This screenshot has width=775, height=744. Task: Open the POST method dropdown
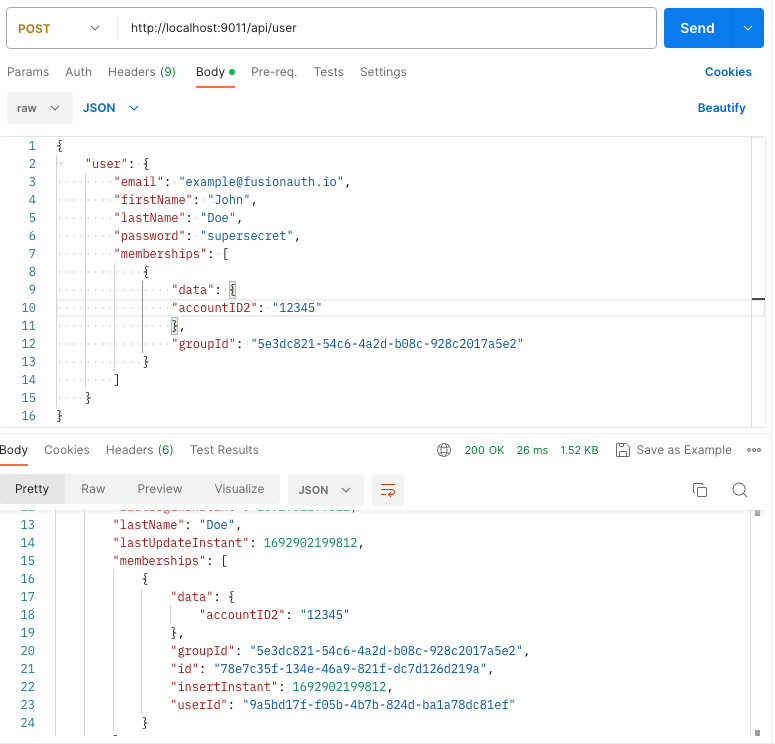click(x=60, y=29)
